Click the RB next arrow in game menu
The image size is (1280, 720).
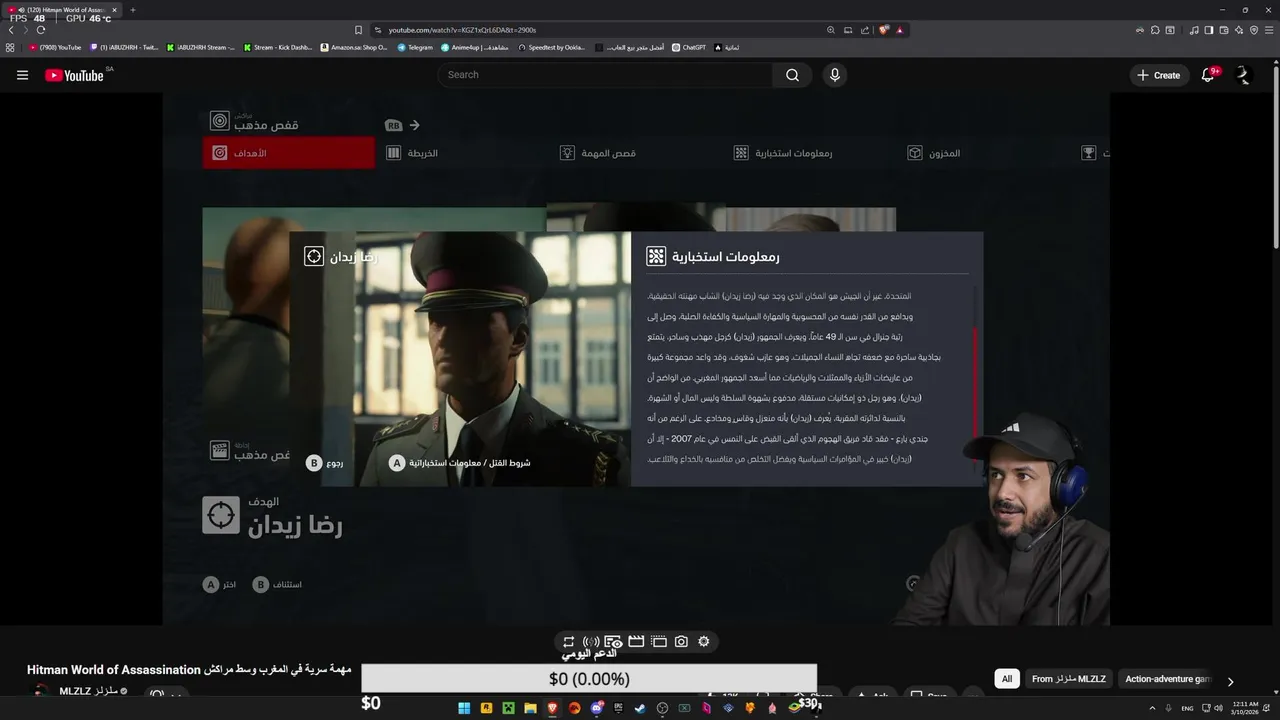coord(414,125)
